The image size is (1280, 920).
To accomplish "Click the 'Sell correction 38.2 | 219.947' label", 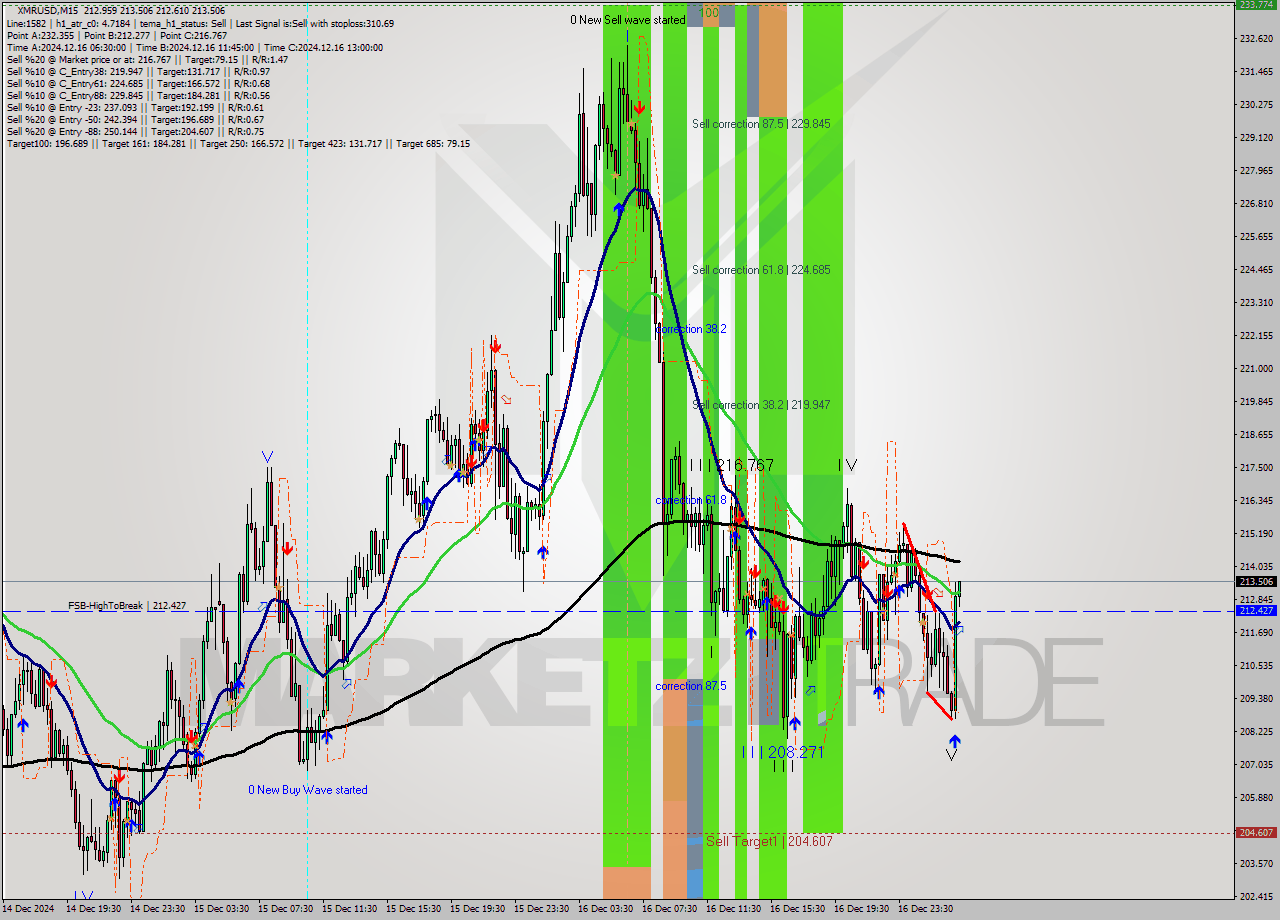I will [x=761, y=405].
